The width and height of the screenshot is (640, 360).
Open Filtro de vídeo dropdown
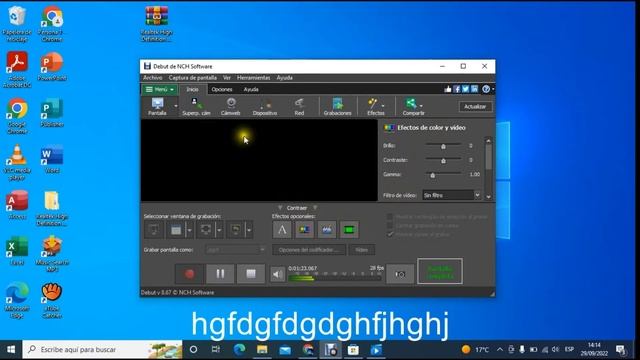pyautogui.click(x=451, y=195)
